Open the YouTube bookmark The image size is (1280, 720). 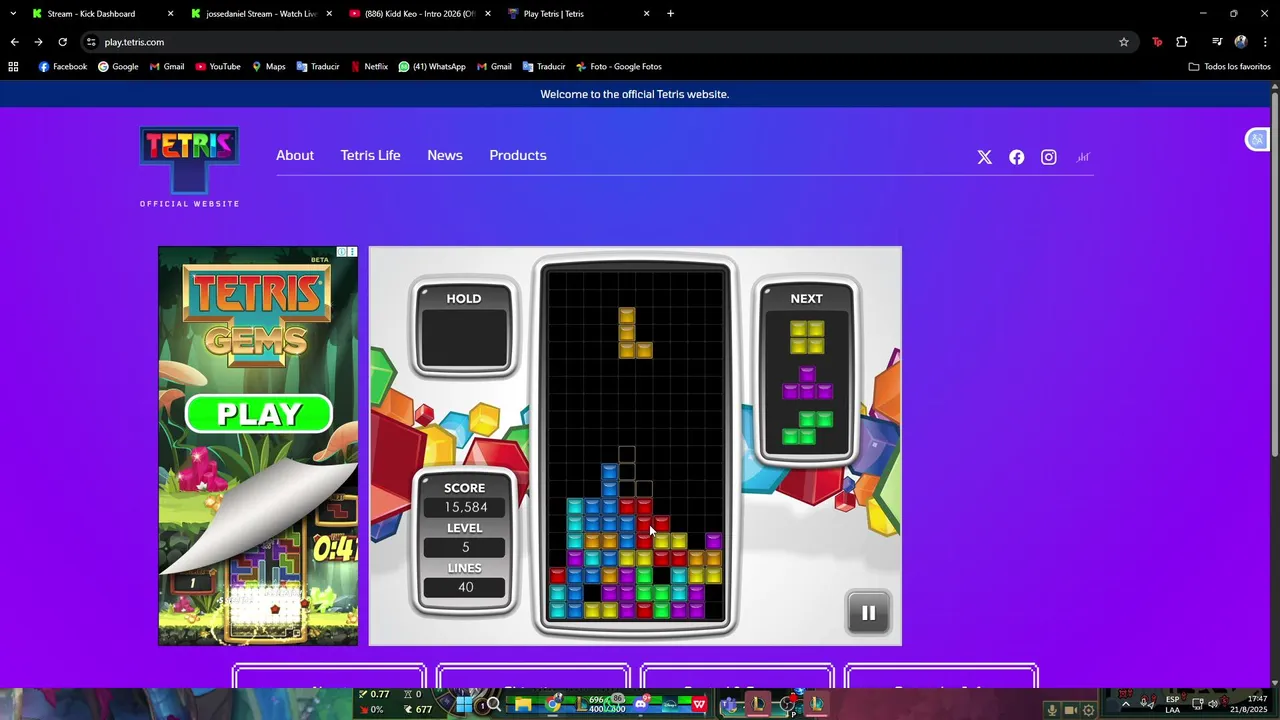click(218, 67)
